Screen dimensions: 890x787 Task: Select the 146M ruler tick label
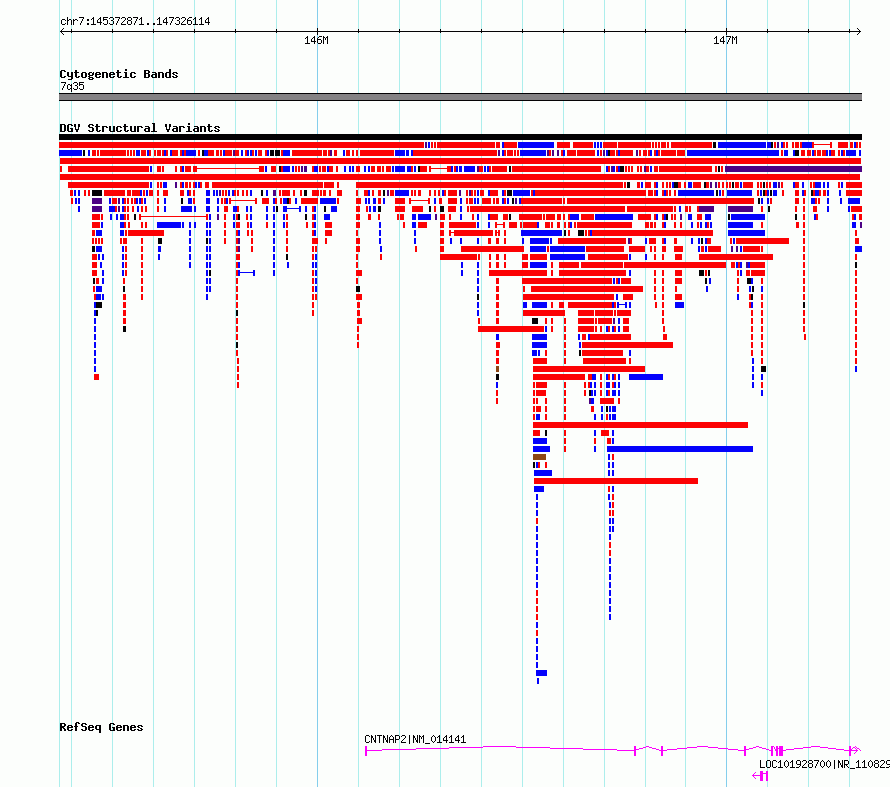click(x=316, y=40)
